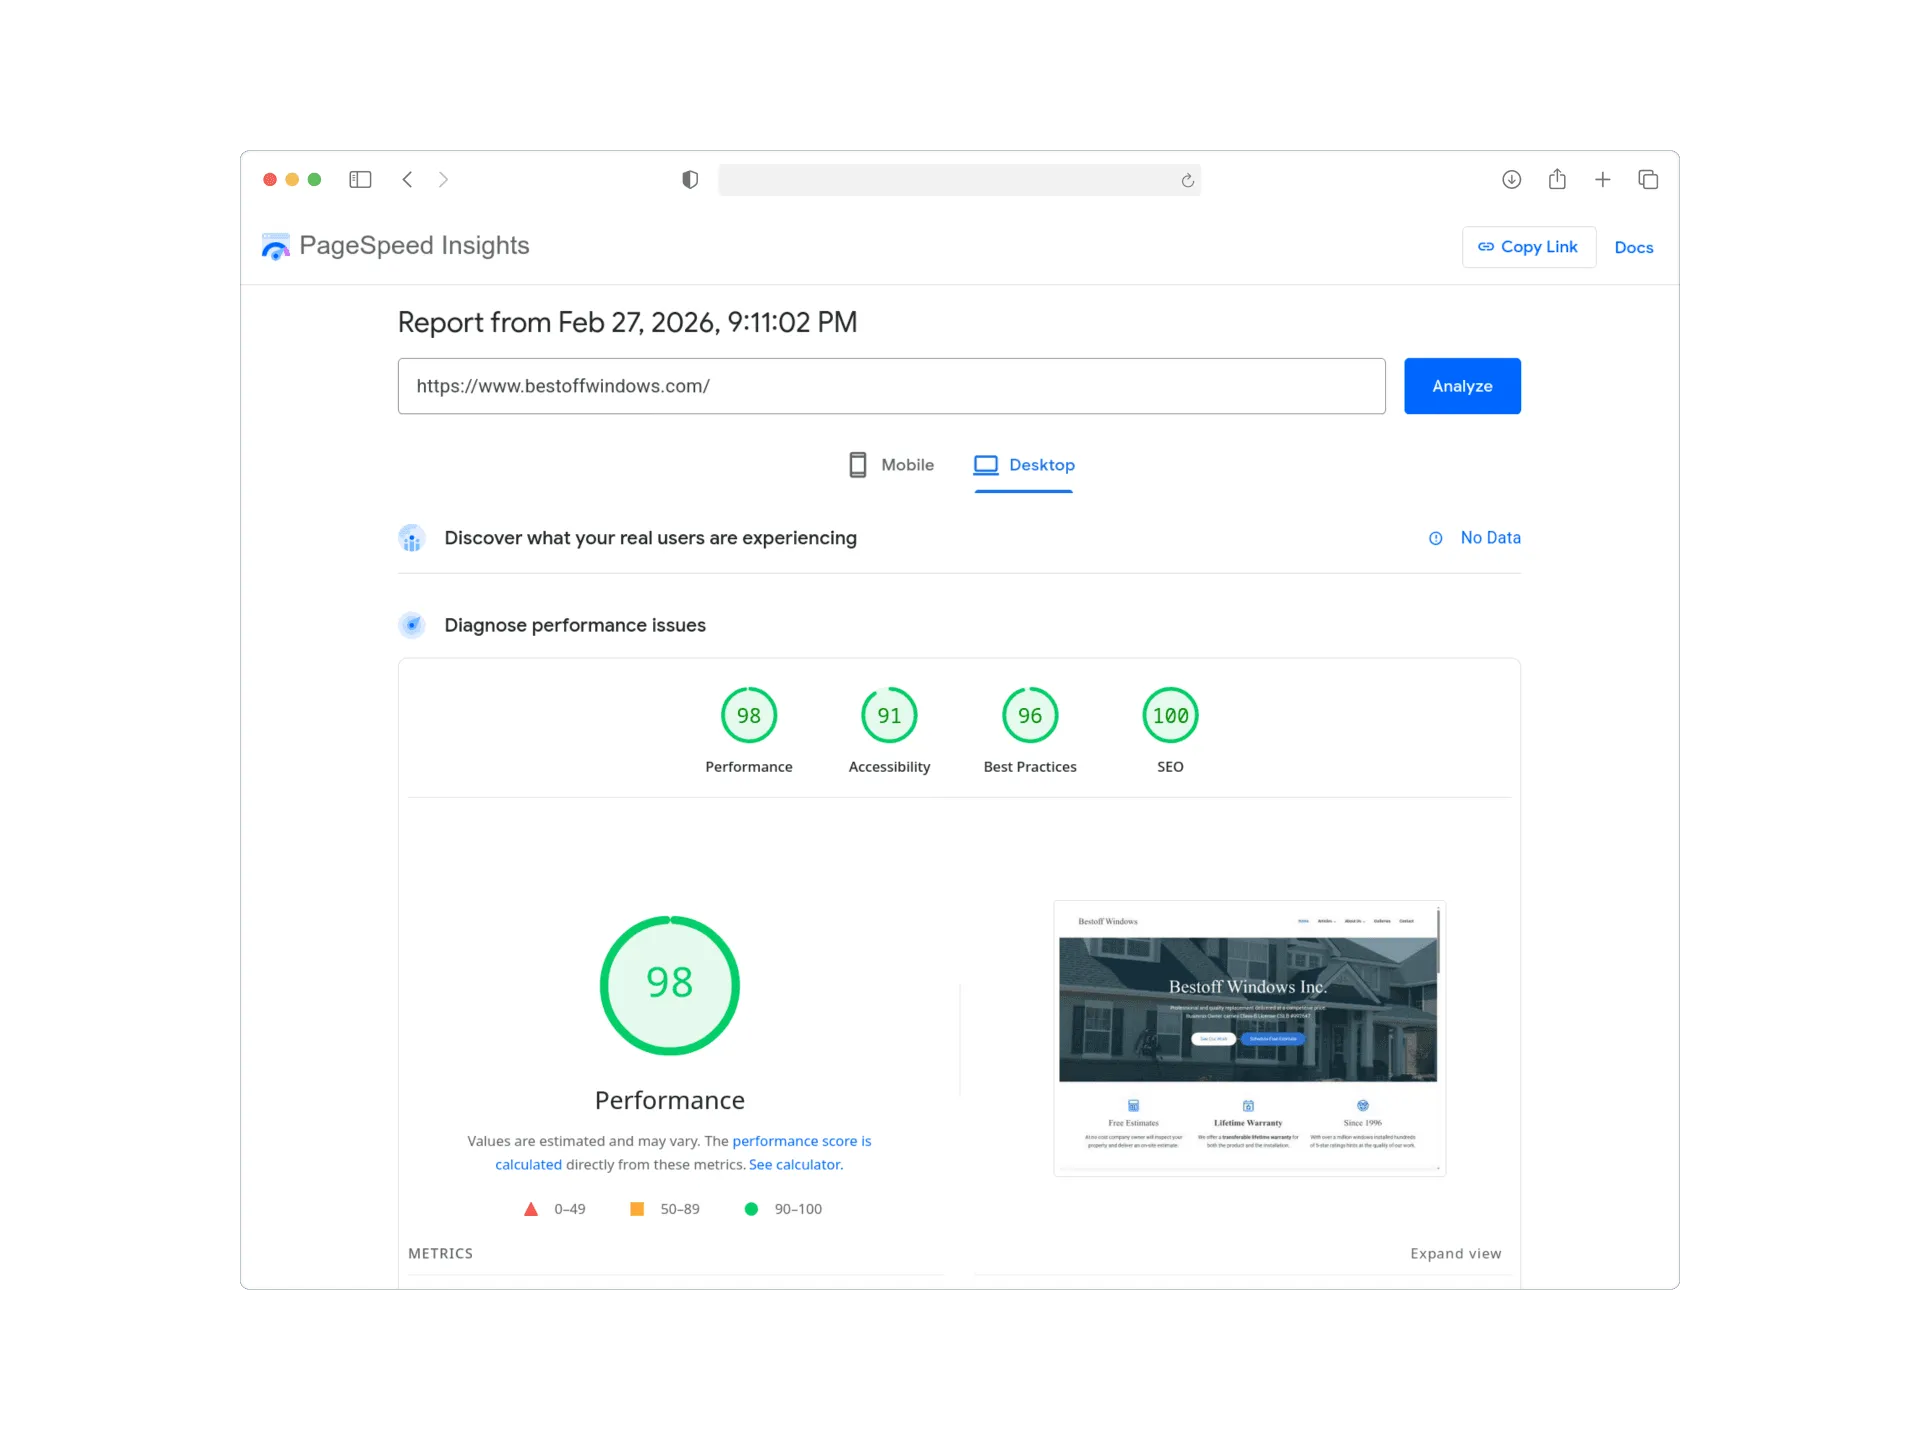This screenshot has height=1440, width=1920.
Task: Click the Mobile phone icon
Action: click(857, 465)
